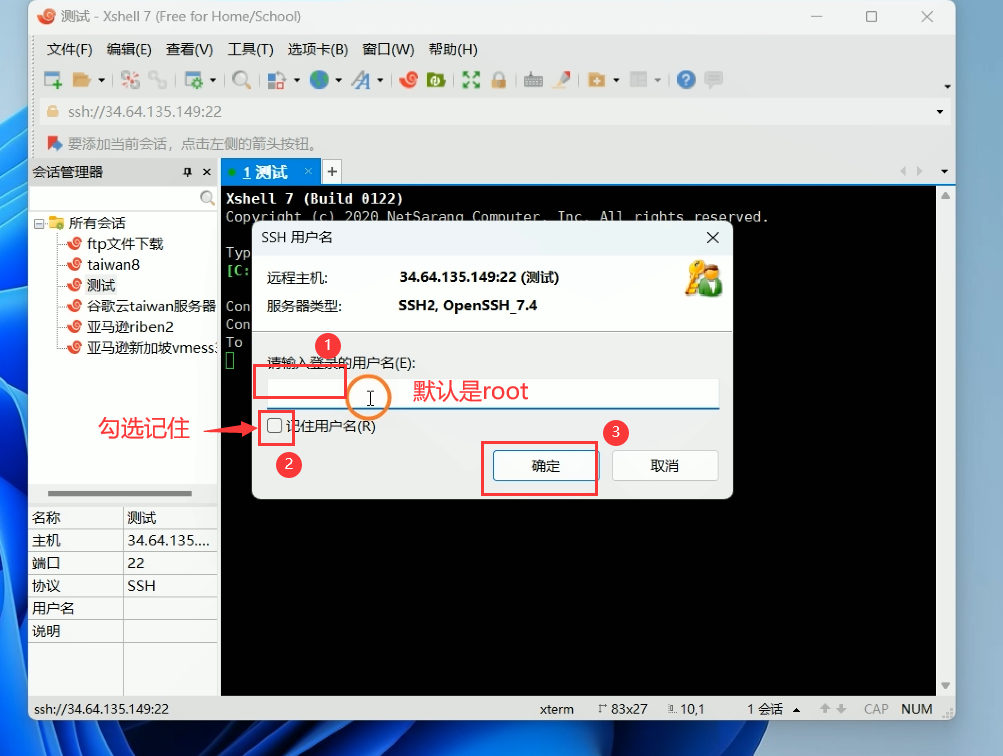This screenshot has width=1003, height=756.
Task: Close the SSH 用户名 dialog
Action: click(713, 237)
